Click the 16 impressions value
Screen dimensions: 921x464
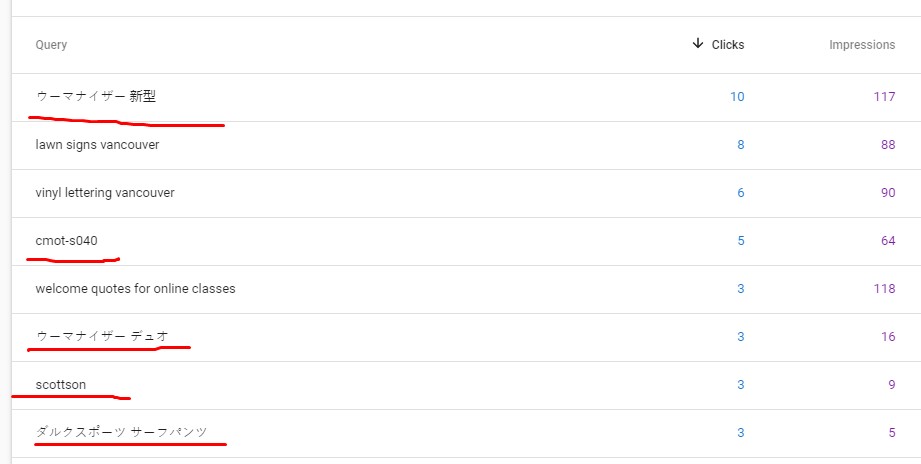(x=888, y=337)
